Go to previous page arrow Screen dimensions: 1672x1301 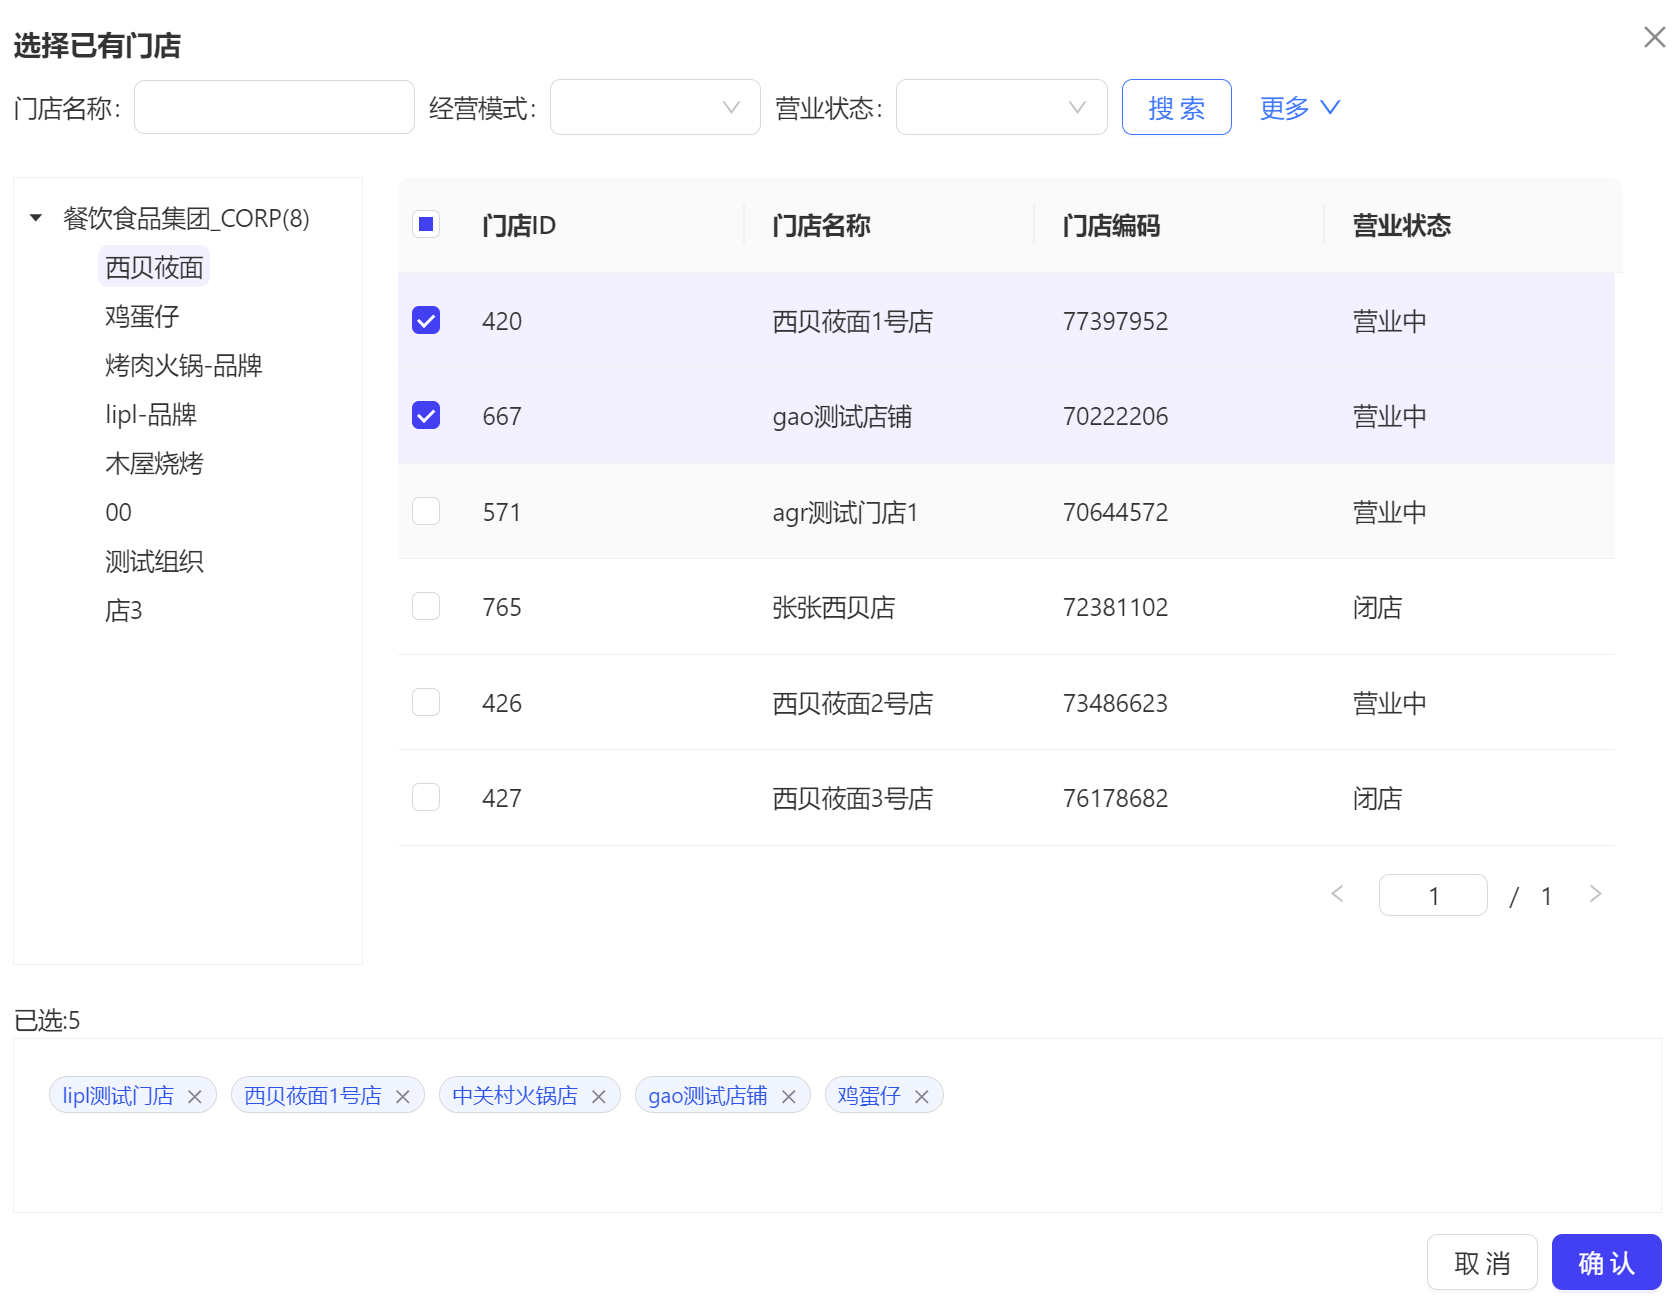[x=1337, y=894]
